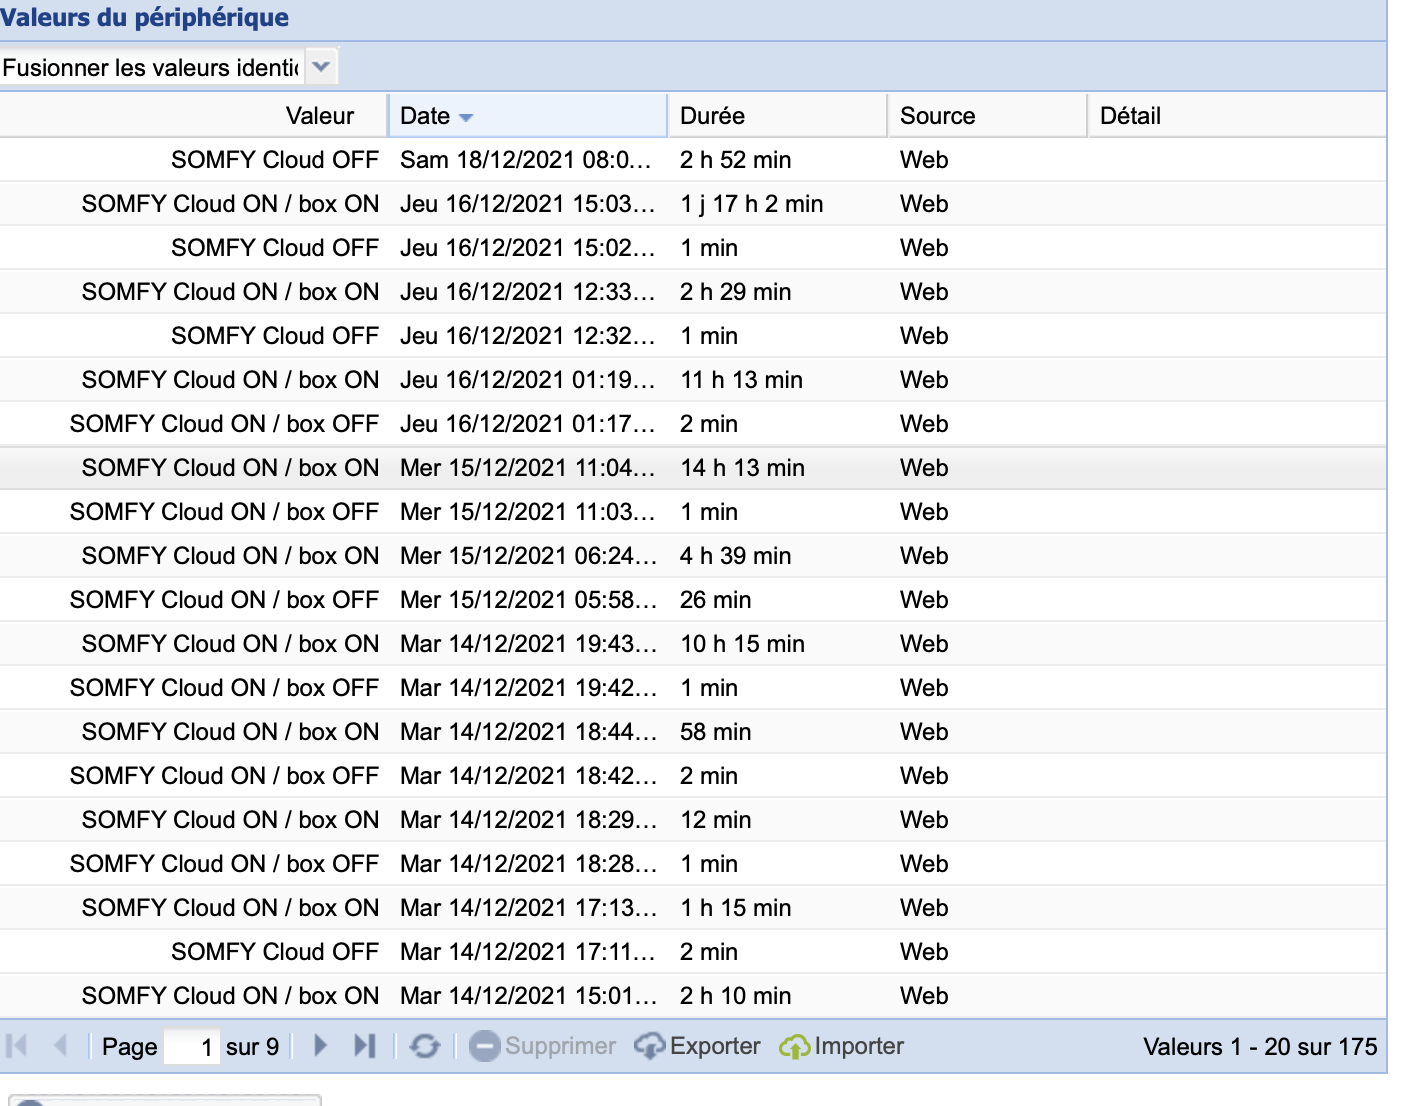The width and height of the screenshot is (1402, 1106).
Task: Select row with duration 12 min
Action: (x=693, y=820)
